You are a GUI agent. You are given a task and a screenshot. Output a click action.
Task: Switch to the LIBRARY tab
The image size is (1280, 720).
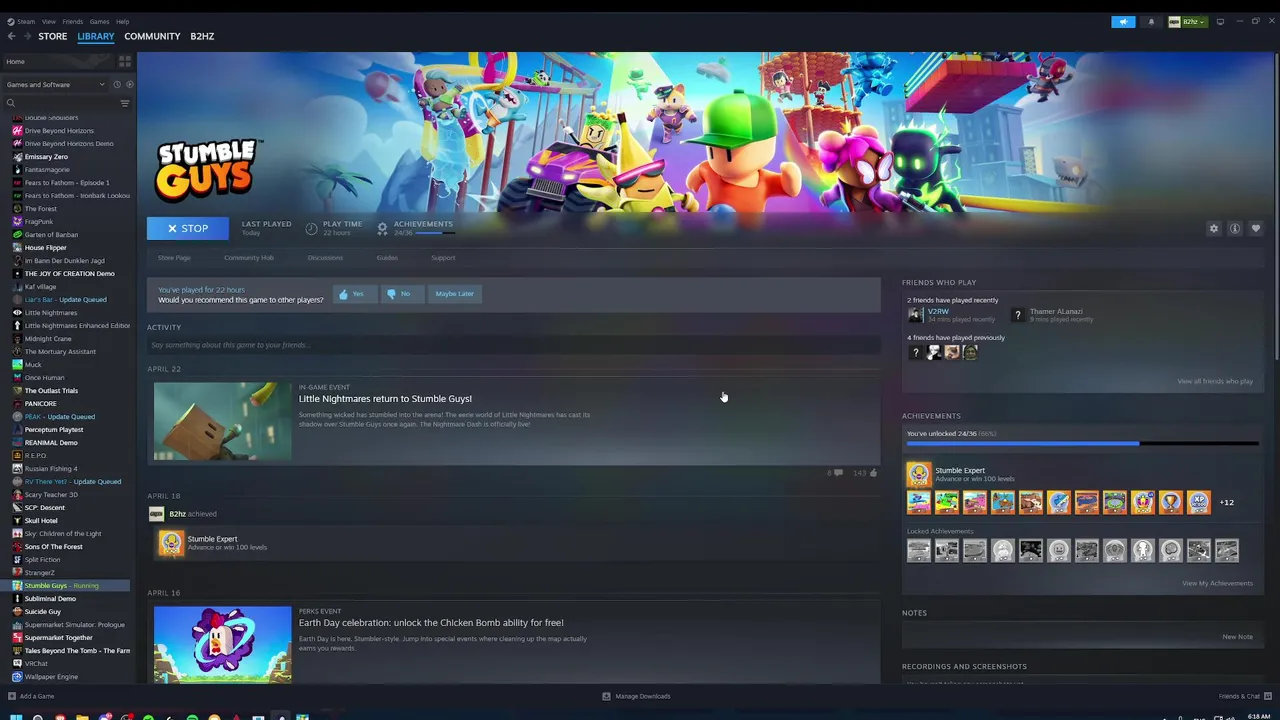click(x=96, y=36)
